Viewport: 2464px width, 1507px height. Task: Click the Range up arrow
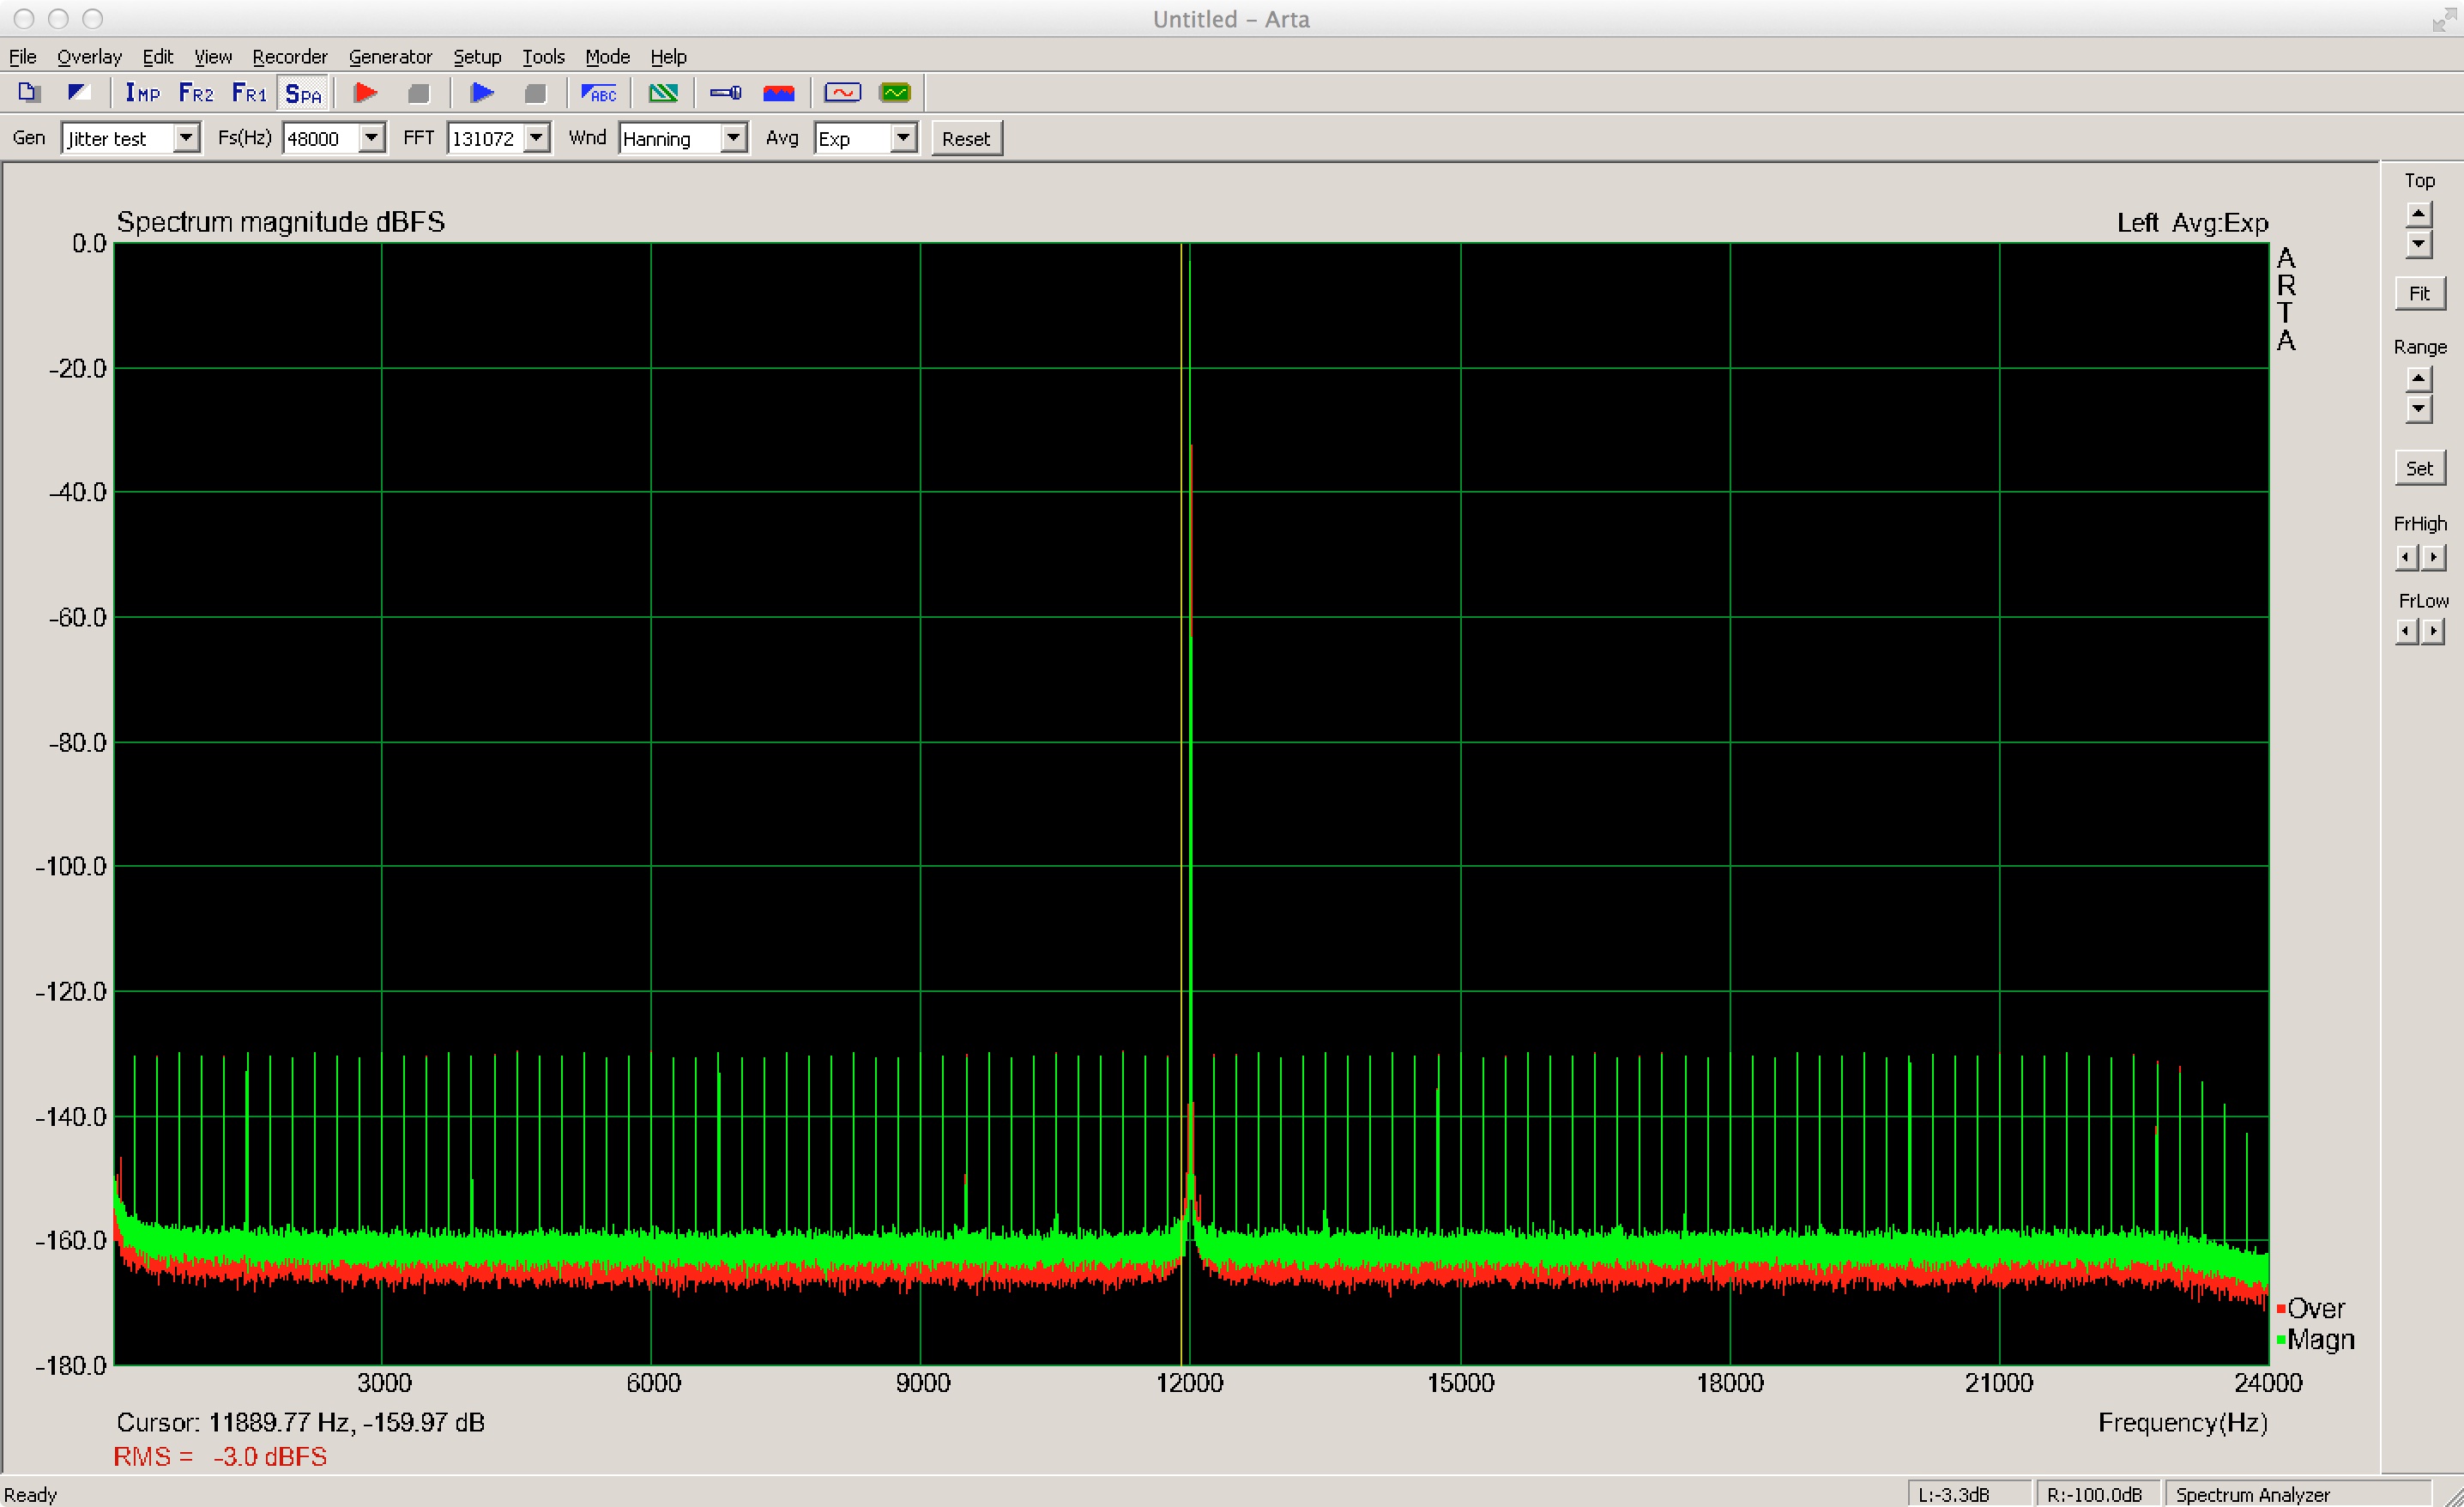pyautogui.click(x=2418, y=379)
